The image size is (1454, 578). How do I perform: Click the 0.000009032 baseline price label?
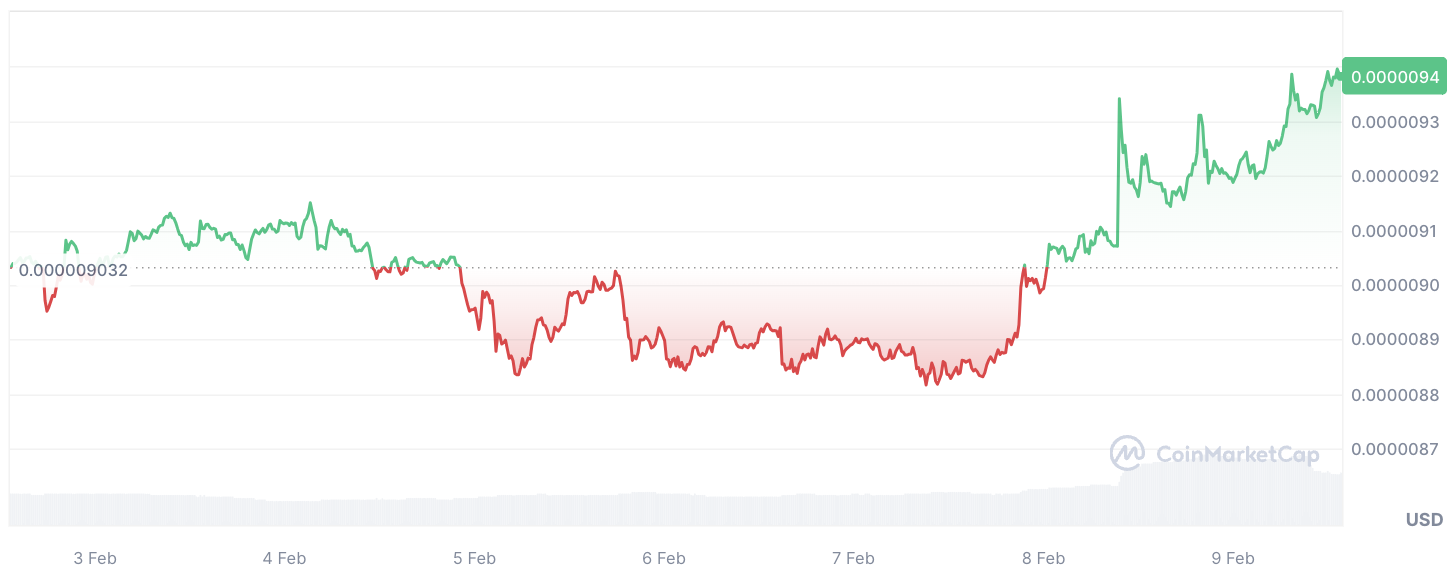coord(73,269)
